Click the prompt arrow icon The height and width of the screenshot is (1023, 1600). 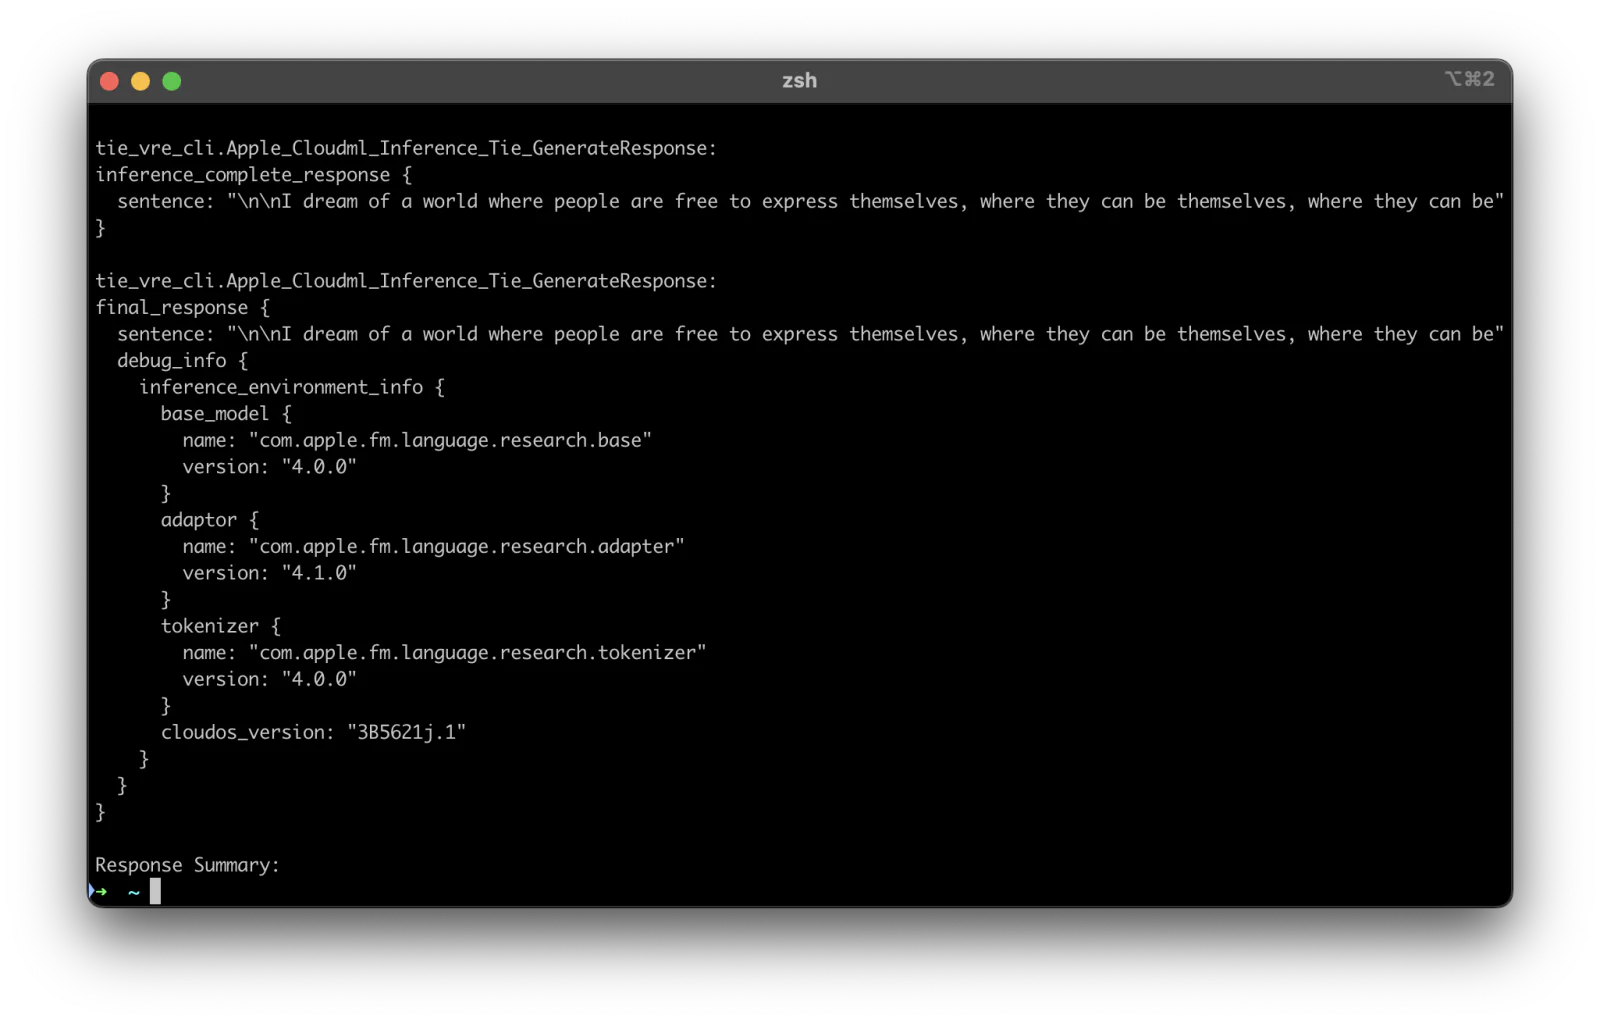[99, 891]
